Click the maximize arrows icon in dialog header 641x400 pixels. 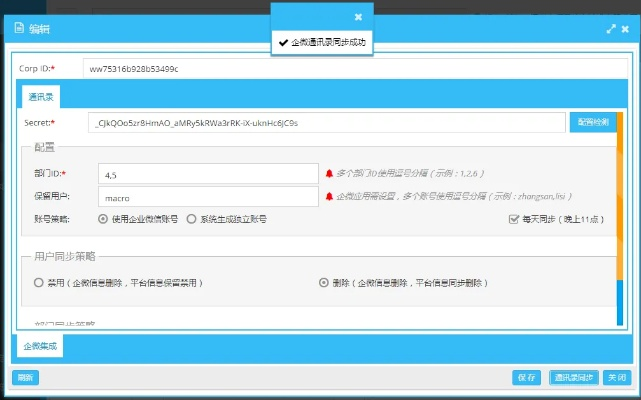point(611,30)
